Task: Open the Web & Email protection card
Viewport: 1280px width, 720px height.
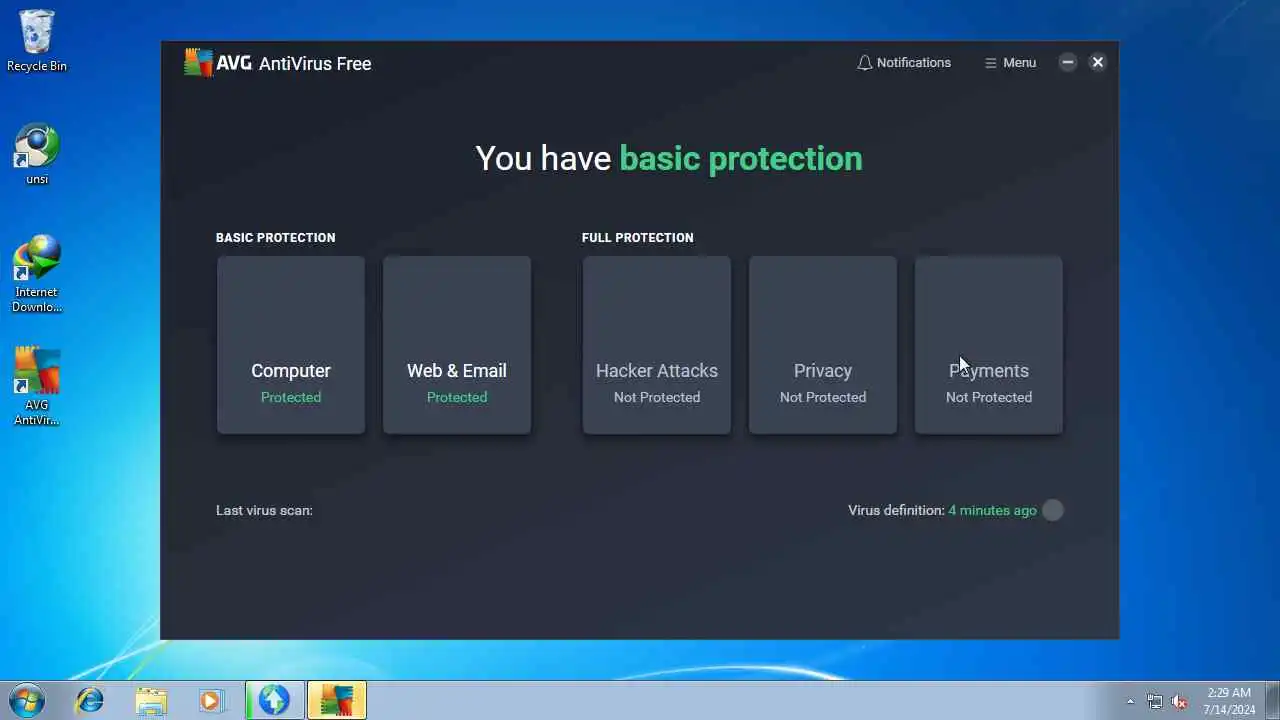Action: pyautogui.click(x=457, y=345)
